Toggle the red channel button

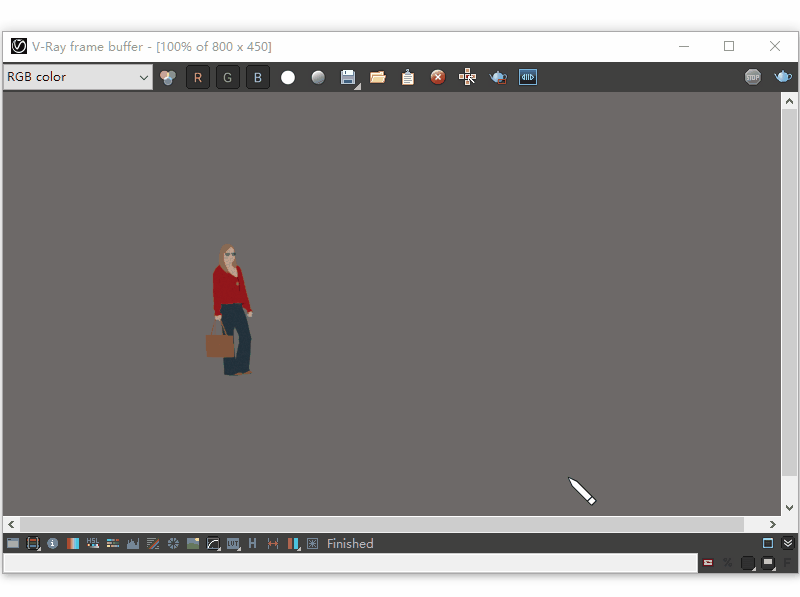198,78
